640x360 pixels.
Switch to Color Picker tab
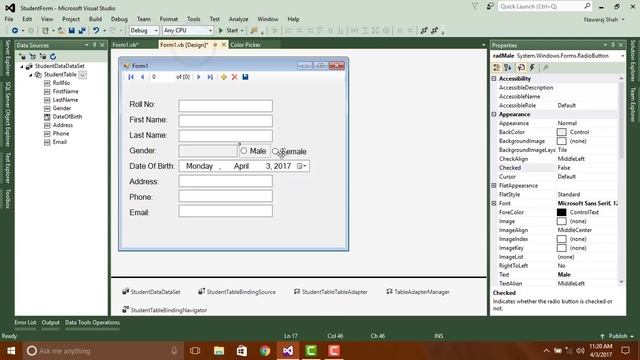245,45
